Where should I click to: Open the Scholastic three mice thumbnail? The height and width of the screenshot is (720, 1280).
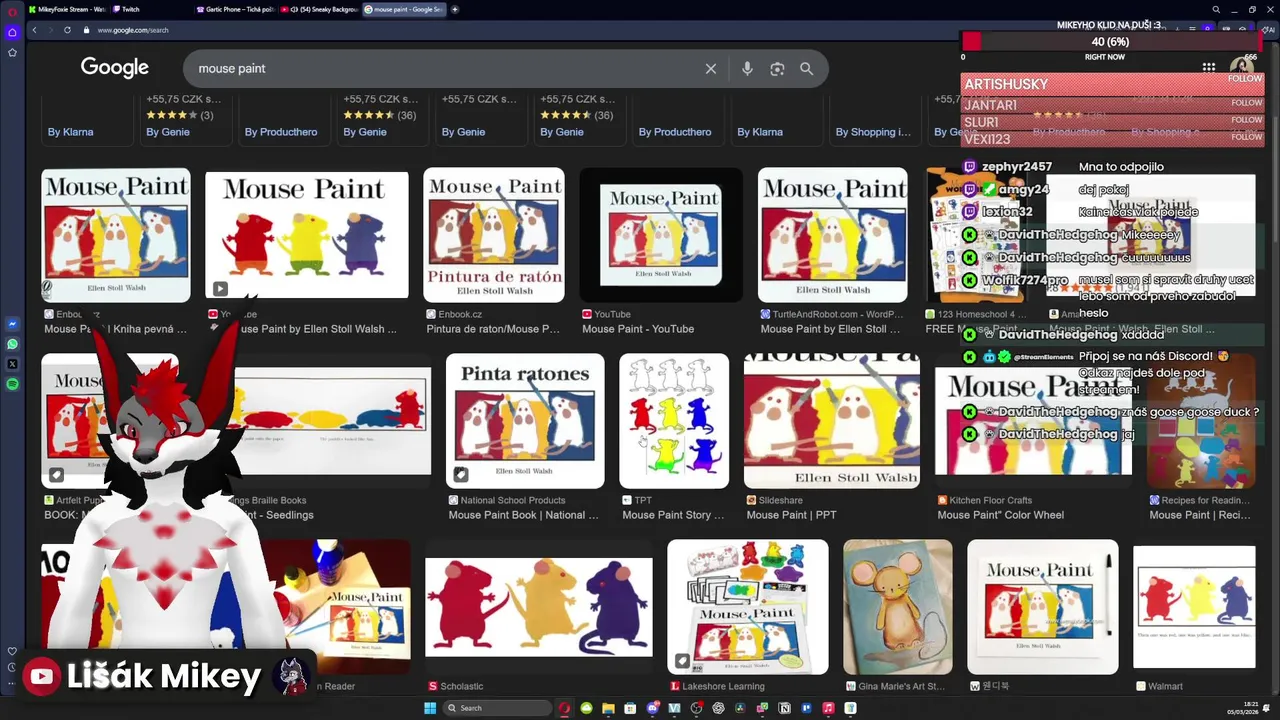pos(539,607)
